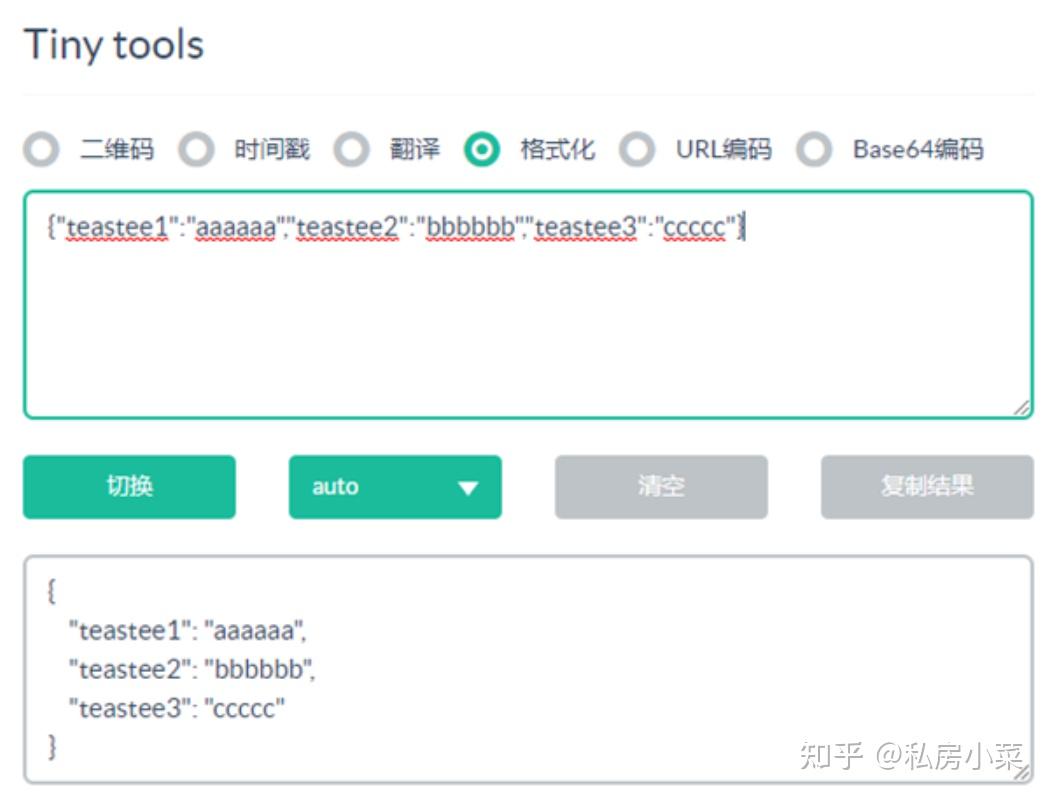Select the 时间戳 radio option
This screenshot has height=799, width=1050.
point(196,150)
